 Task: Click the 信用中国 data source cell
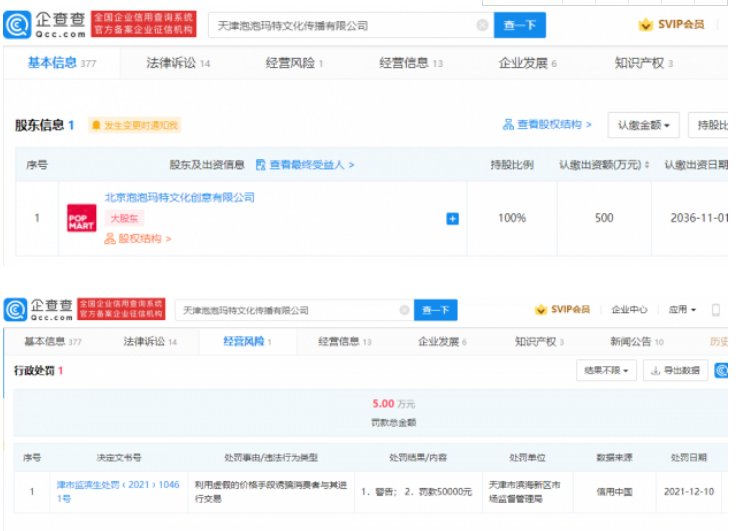[615, 491]
